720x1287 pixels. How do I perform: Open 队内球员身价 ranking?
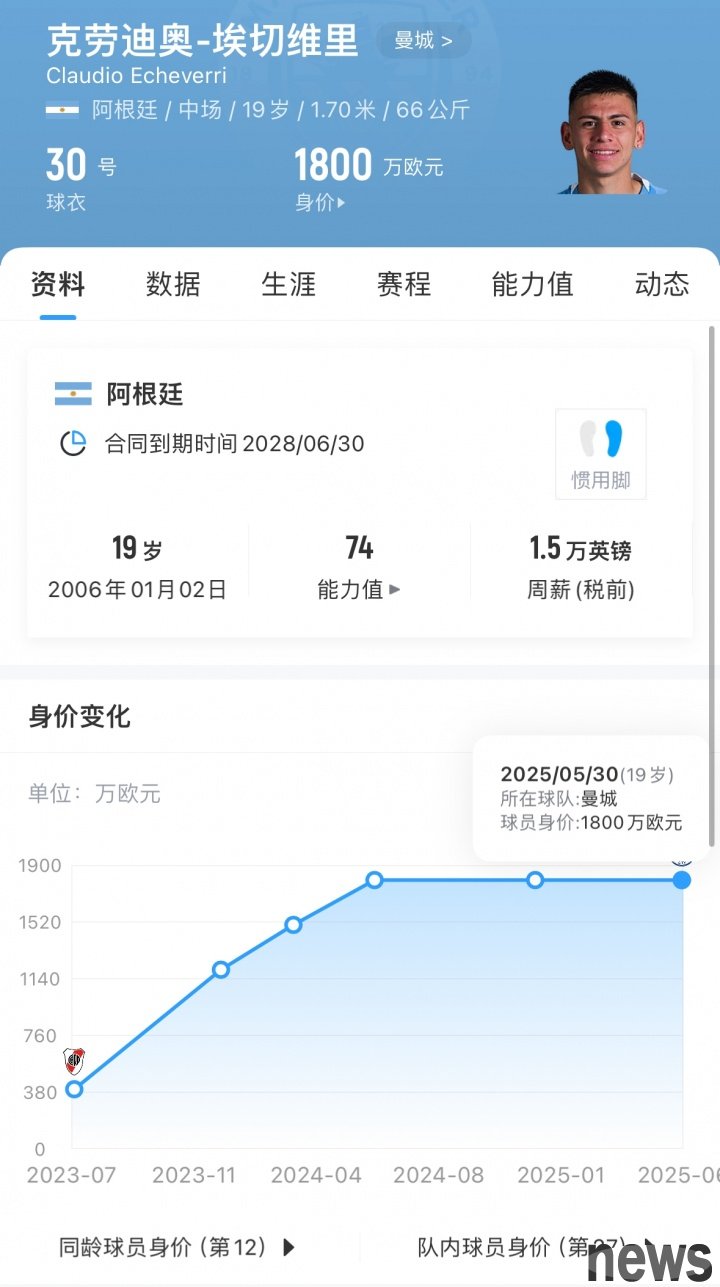pyautogui.click(x=535, y=1247)
